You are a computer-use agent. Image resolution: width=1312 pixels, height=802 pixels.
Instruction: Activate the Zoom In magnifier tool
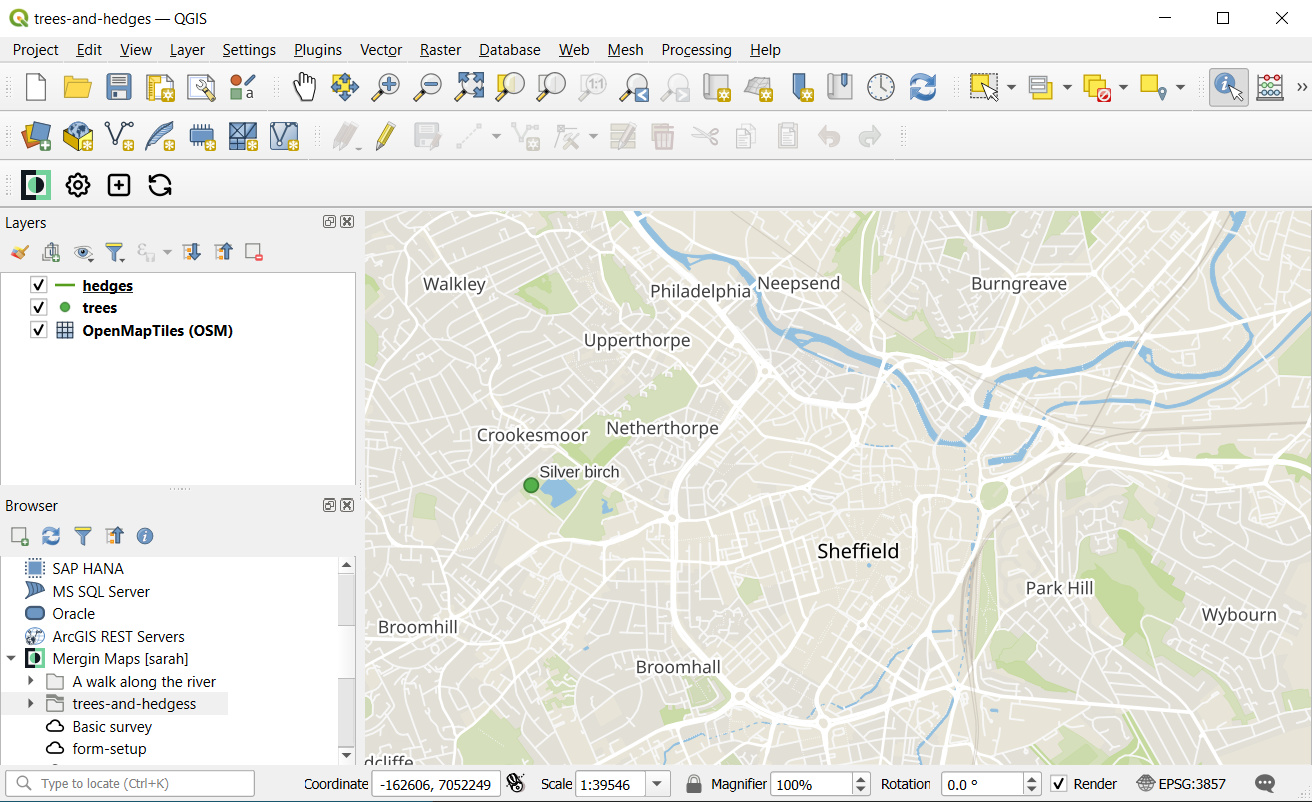pyautogui.click(x=385, y=87)
